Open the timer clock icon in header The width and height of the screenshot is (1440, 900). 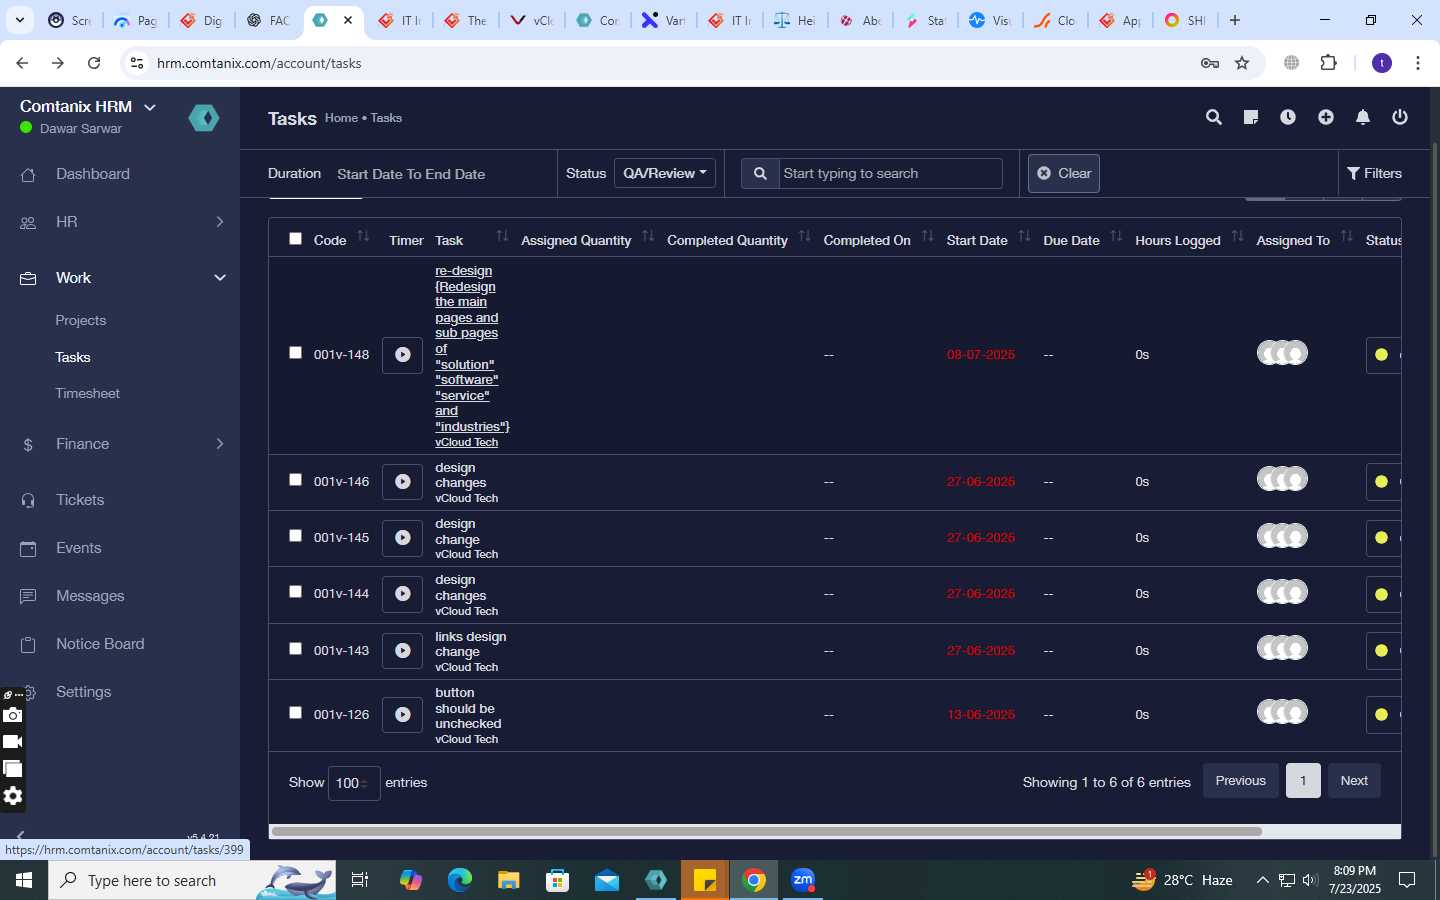pos(1288,117)
